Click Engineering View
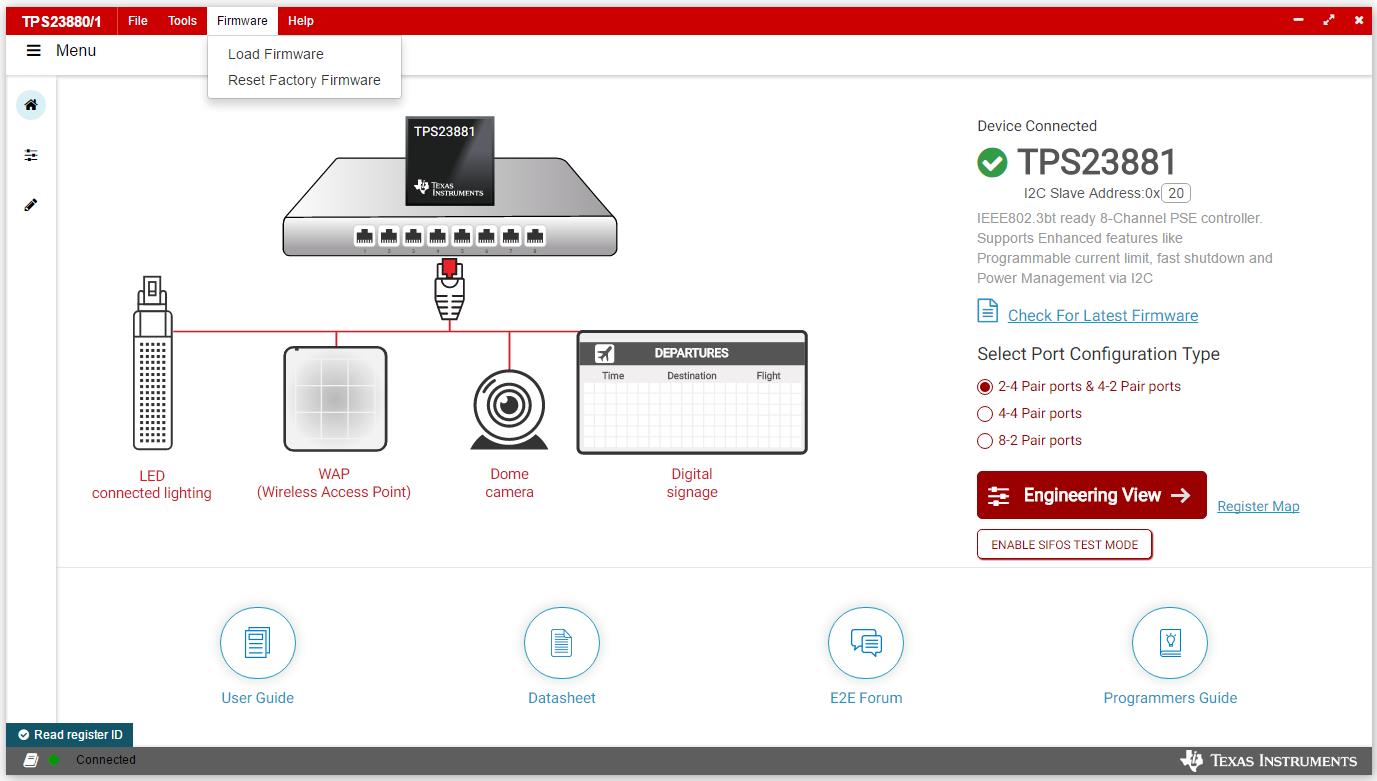The height and width of the screenshot is (781, 1377). tap(1090, 494)
